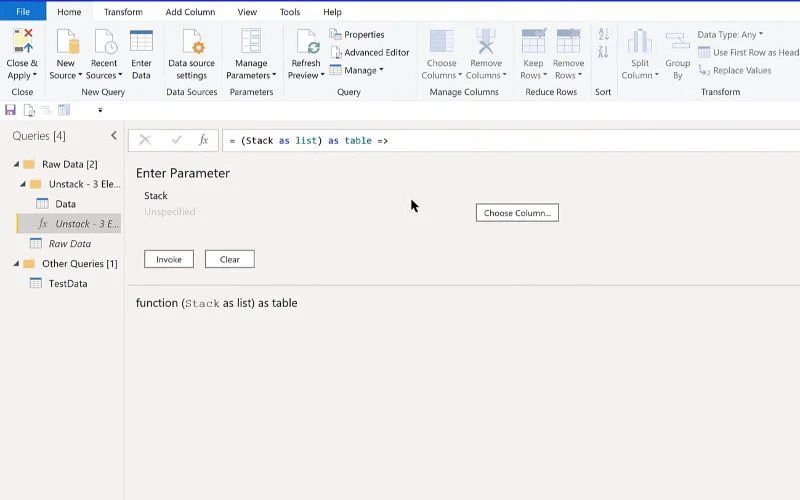
Task: Click the Refresh Preview icon
Action: coord(308,41)
